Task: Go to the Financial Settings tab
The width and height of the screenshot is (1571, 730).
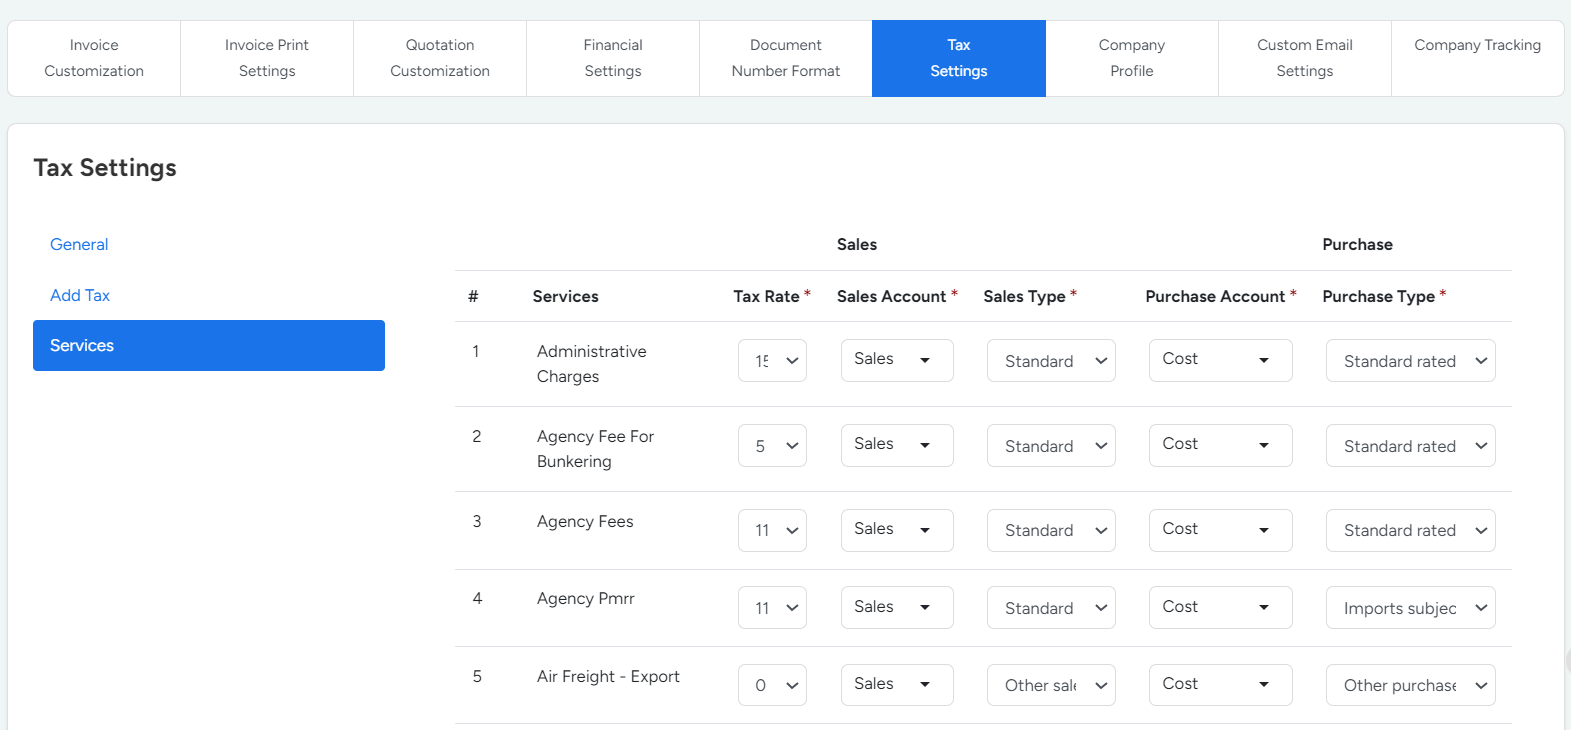Action: tap(613, 58)
